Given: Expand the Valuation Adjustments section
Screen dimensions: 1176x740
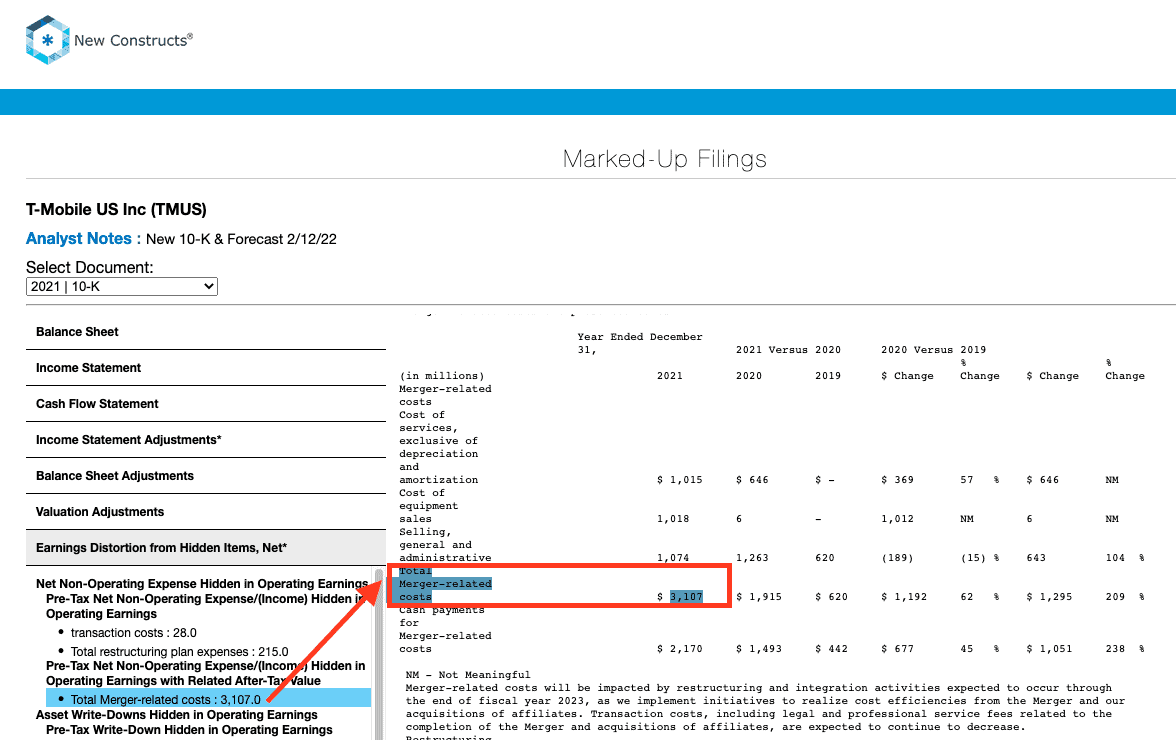Looking at the screenshot, I should 206,512.
